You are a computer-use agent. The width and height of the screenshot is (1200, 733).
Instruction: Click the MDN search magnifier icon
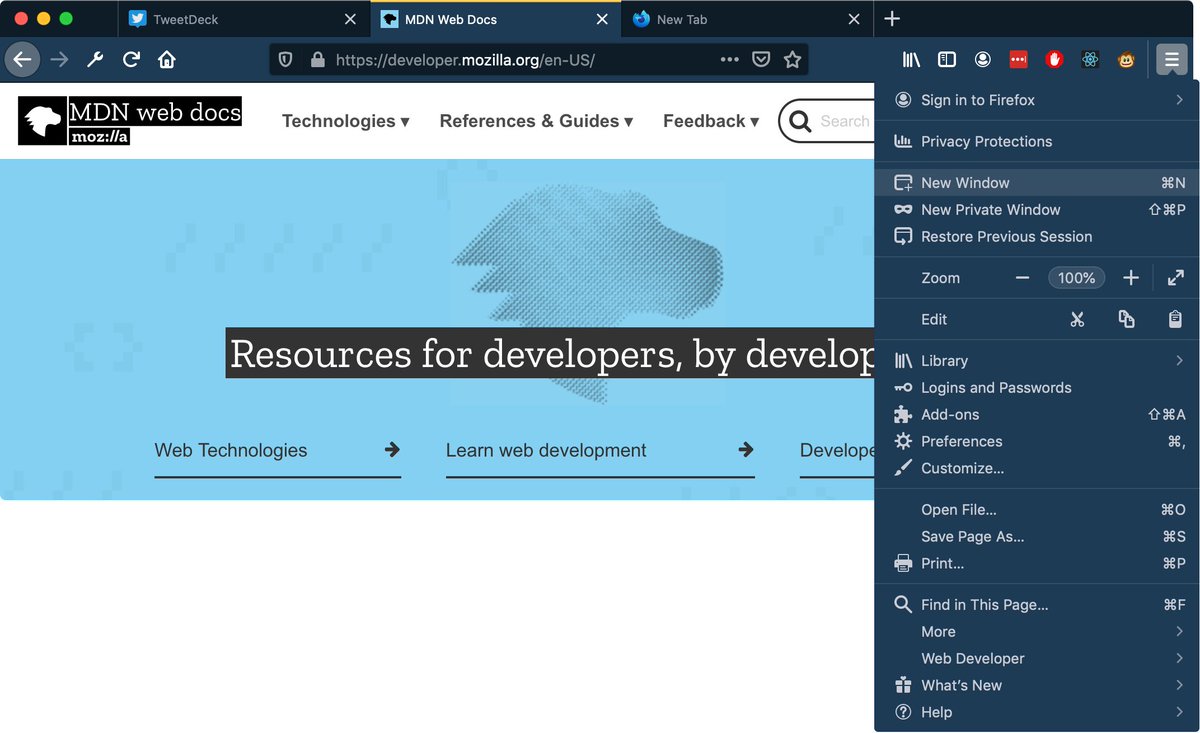[799, 122]
